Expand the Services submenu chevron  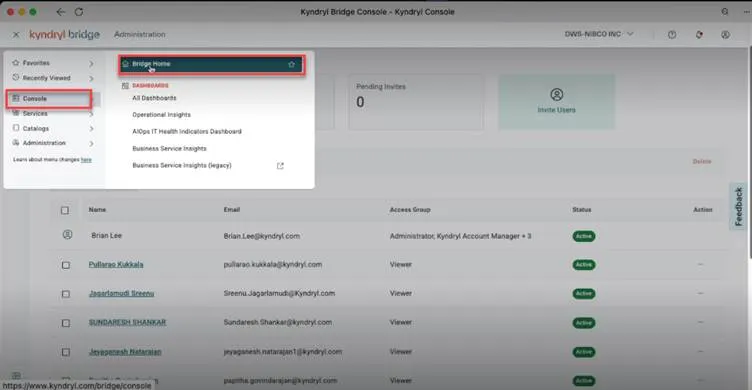[91, 114]
